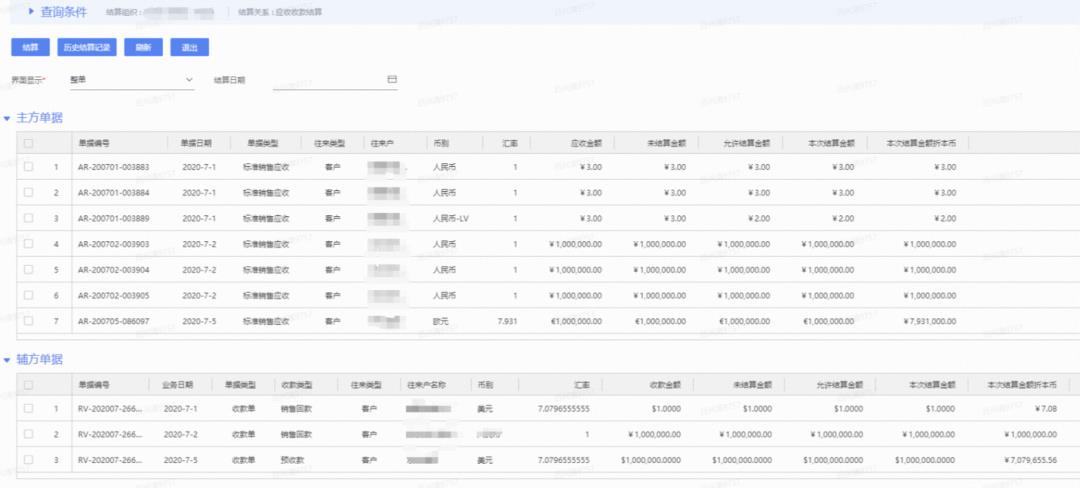Screen dimensions: 1080x488
Task: Select document number AR-200702-003904
Action: (114, 270)
